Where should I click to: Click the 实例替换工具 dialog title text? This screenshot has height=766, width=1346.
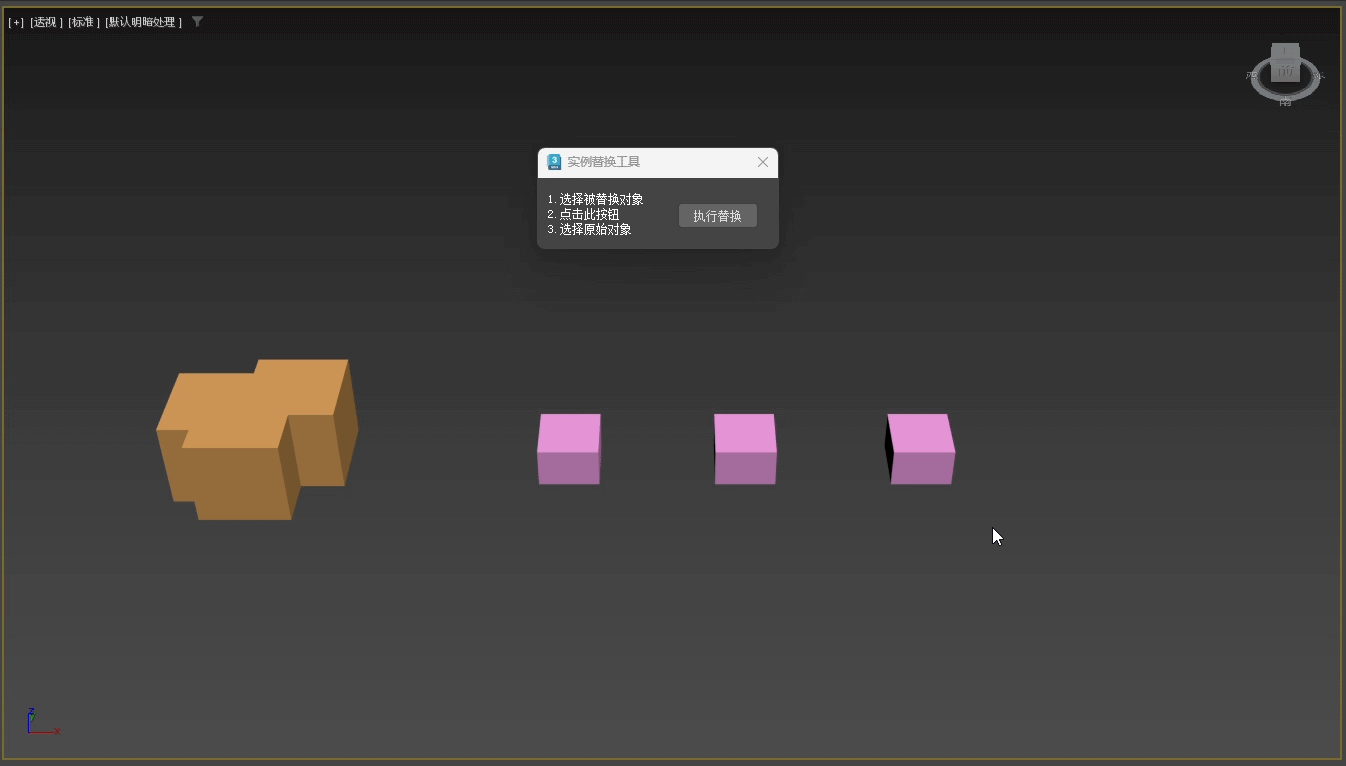click(x=603, y=162)
